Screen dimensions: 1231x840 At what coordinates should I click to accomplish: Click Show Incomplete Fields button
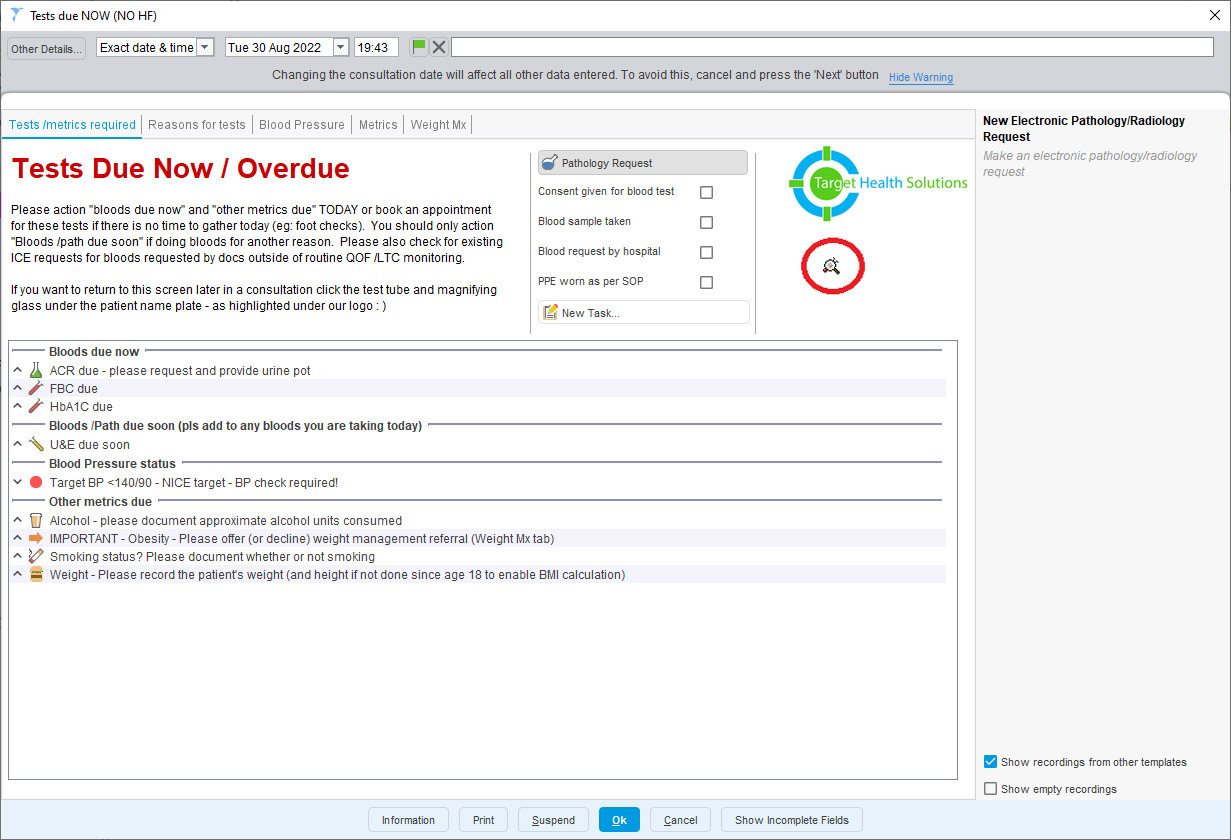point(792,820)
